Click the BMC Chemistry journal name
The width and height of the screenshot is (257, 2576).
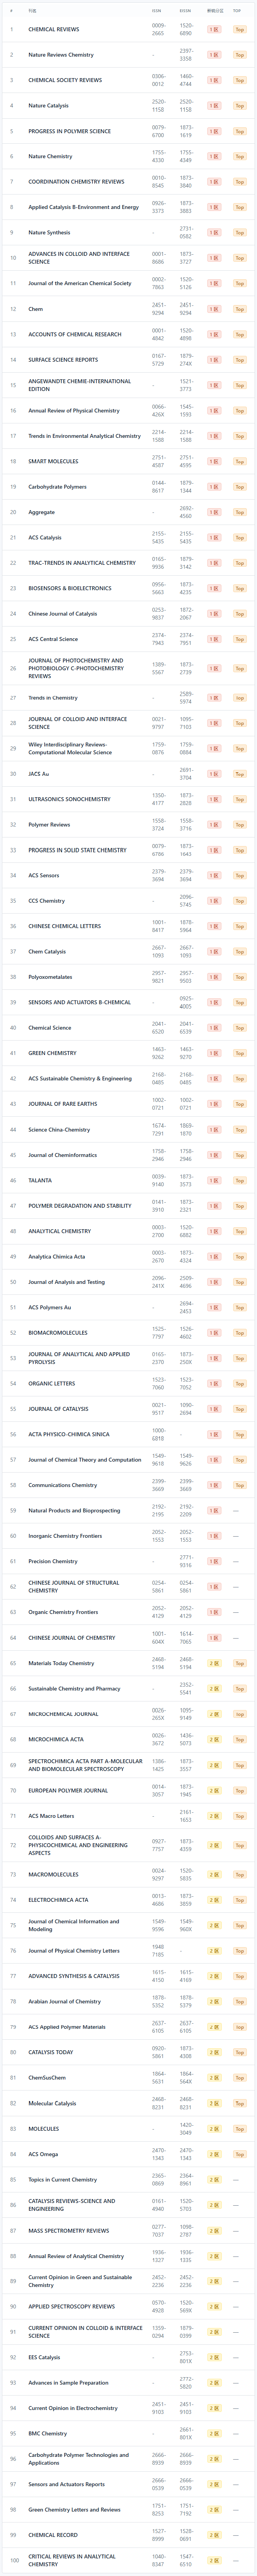coord(48,2433)
